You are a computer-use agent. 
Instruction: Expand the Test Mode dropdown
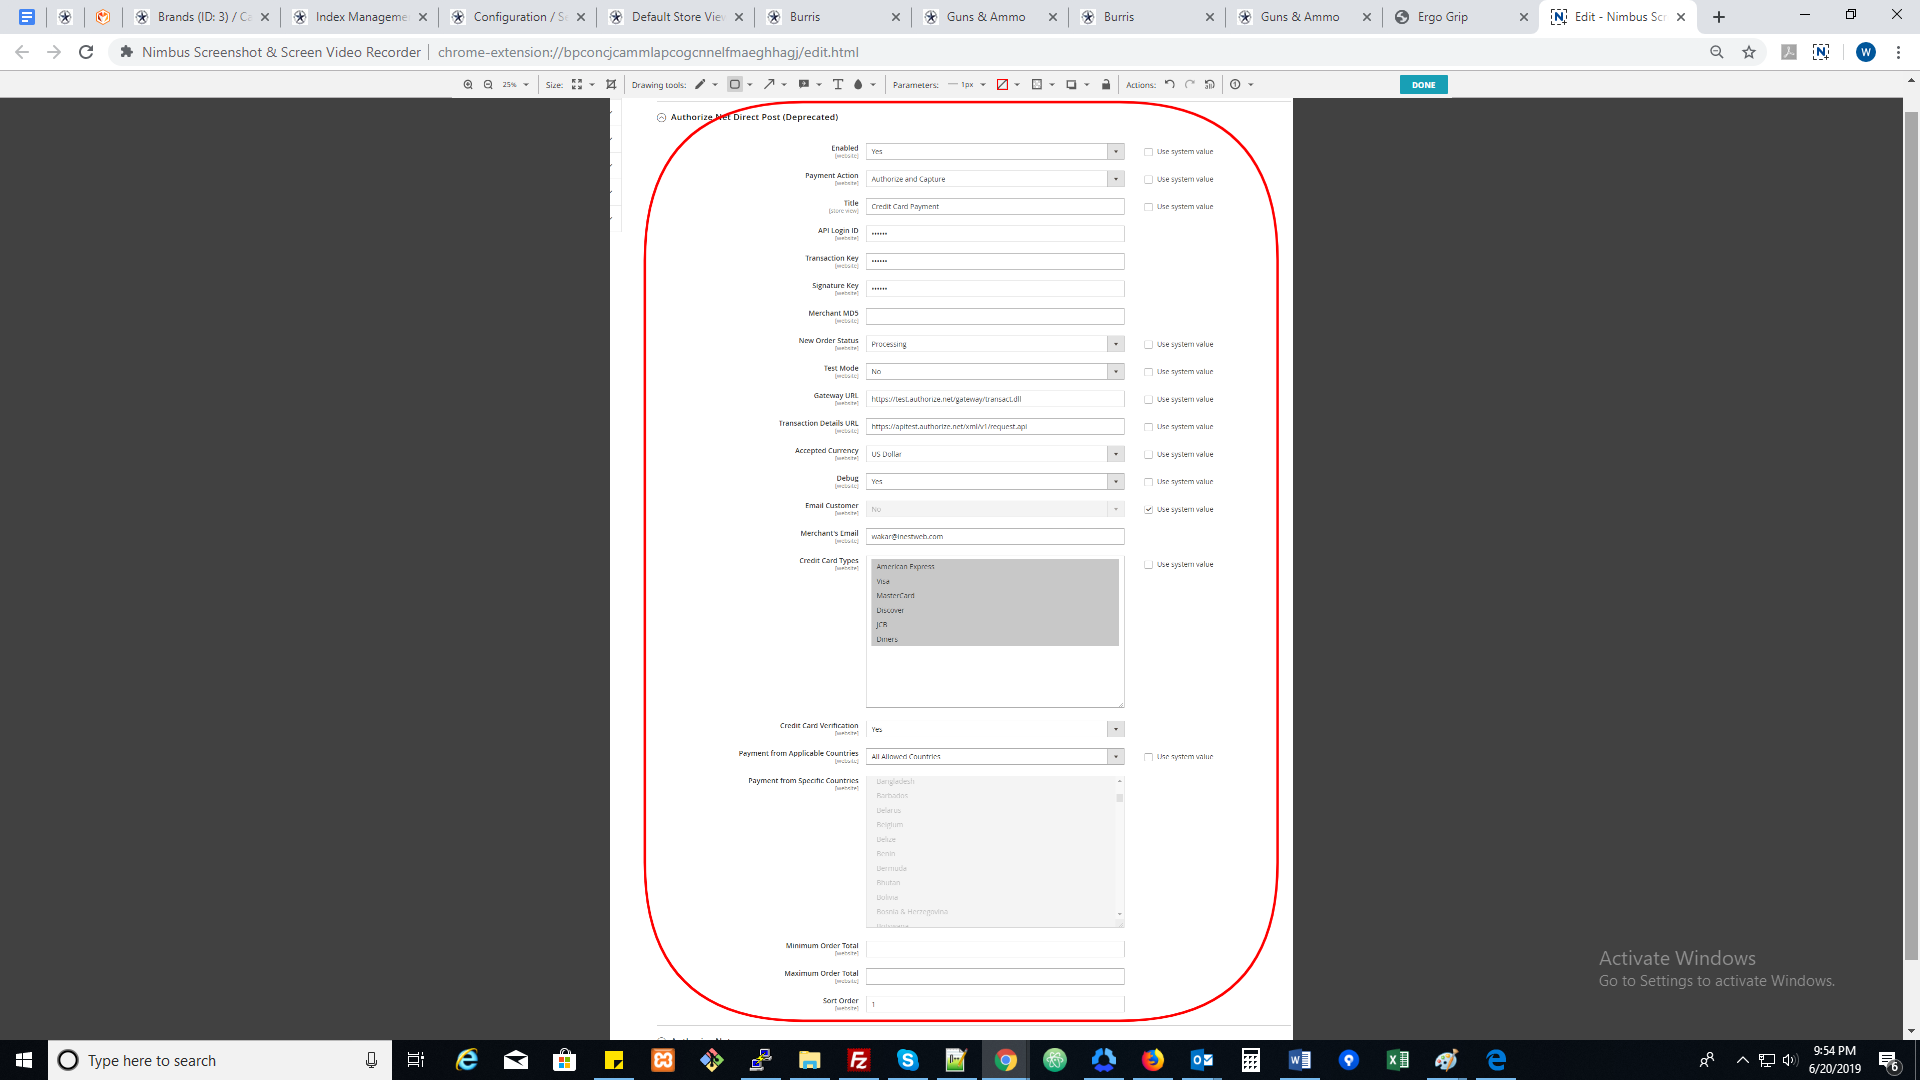[x=1116, y=371]
